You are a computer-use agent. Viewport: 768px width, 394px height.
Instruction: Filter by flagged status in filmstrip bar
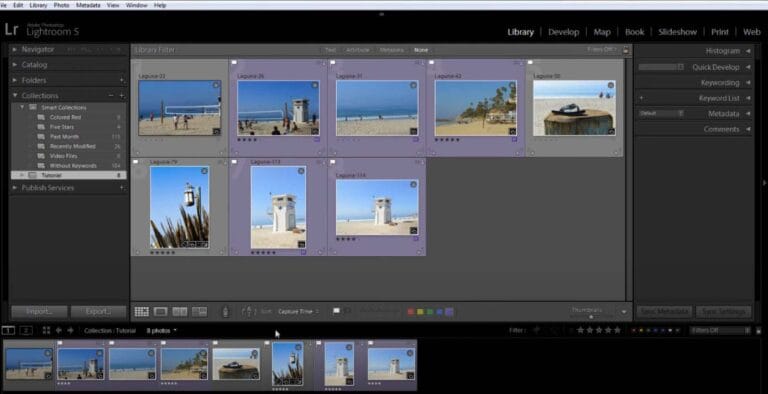click(x=536, y=330)
